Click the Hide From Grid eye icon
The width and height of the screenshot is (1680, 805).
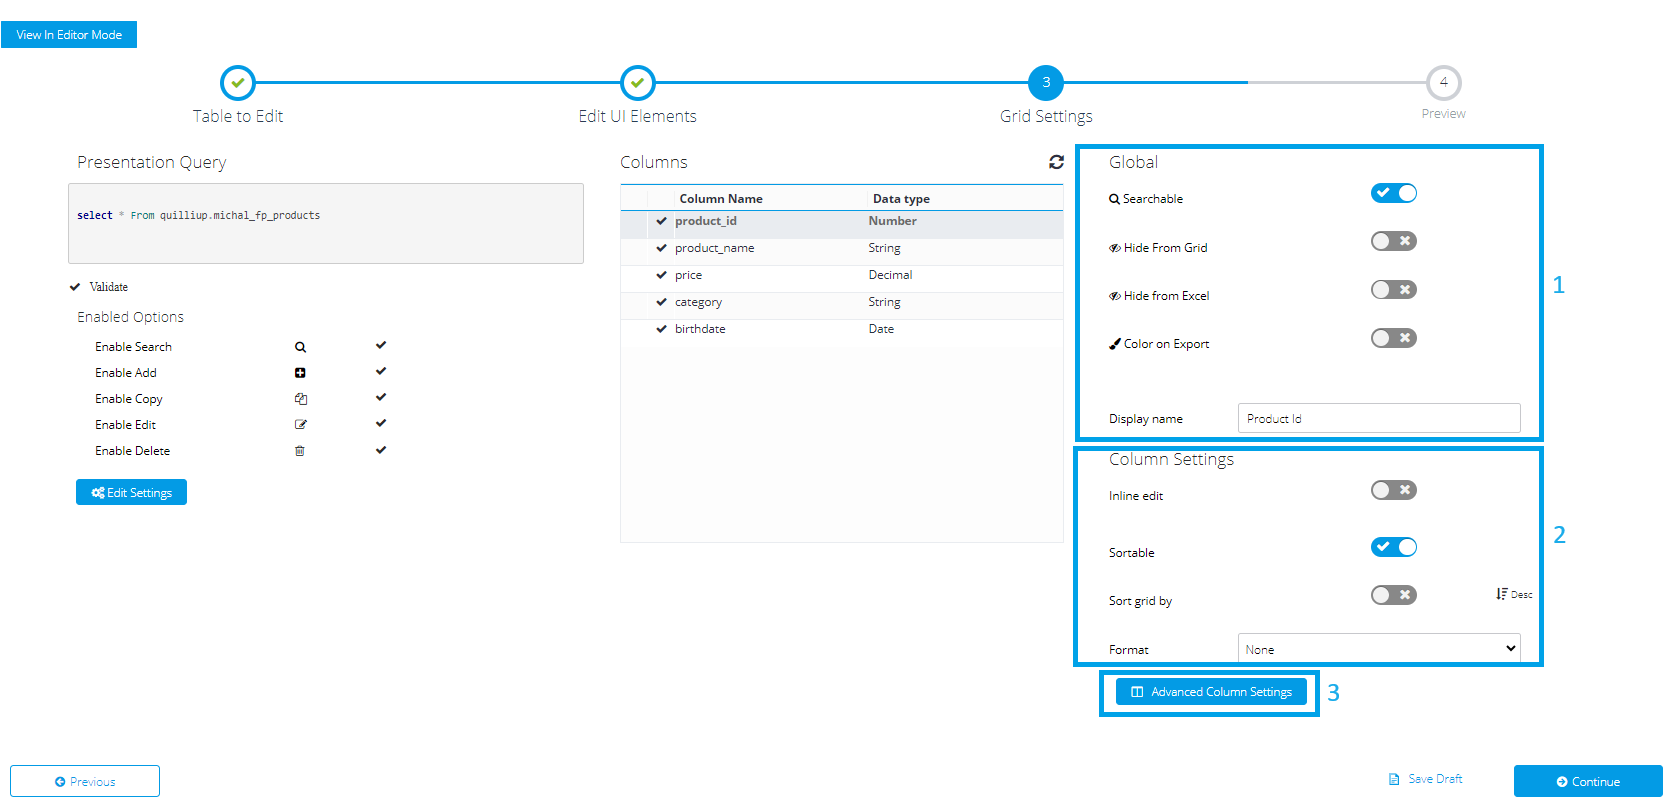(x=1114, y=248)
